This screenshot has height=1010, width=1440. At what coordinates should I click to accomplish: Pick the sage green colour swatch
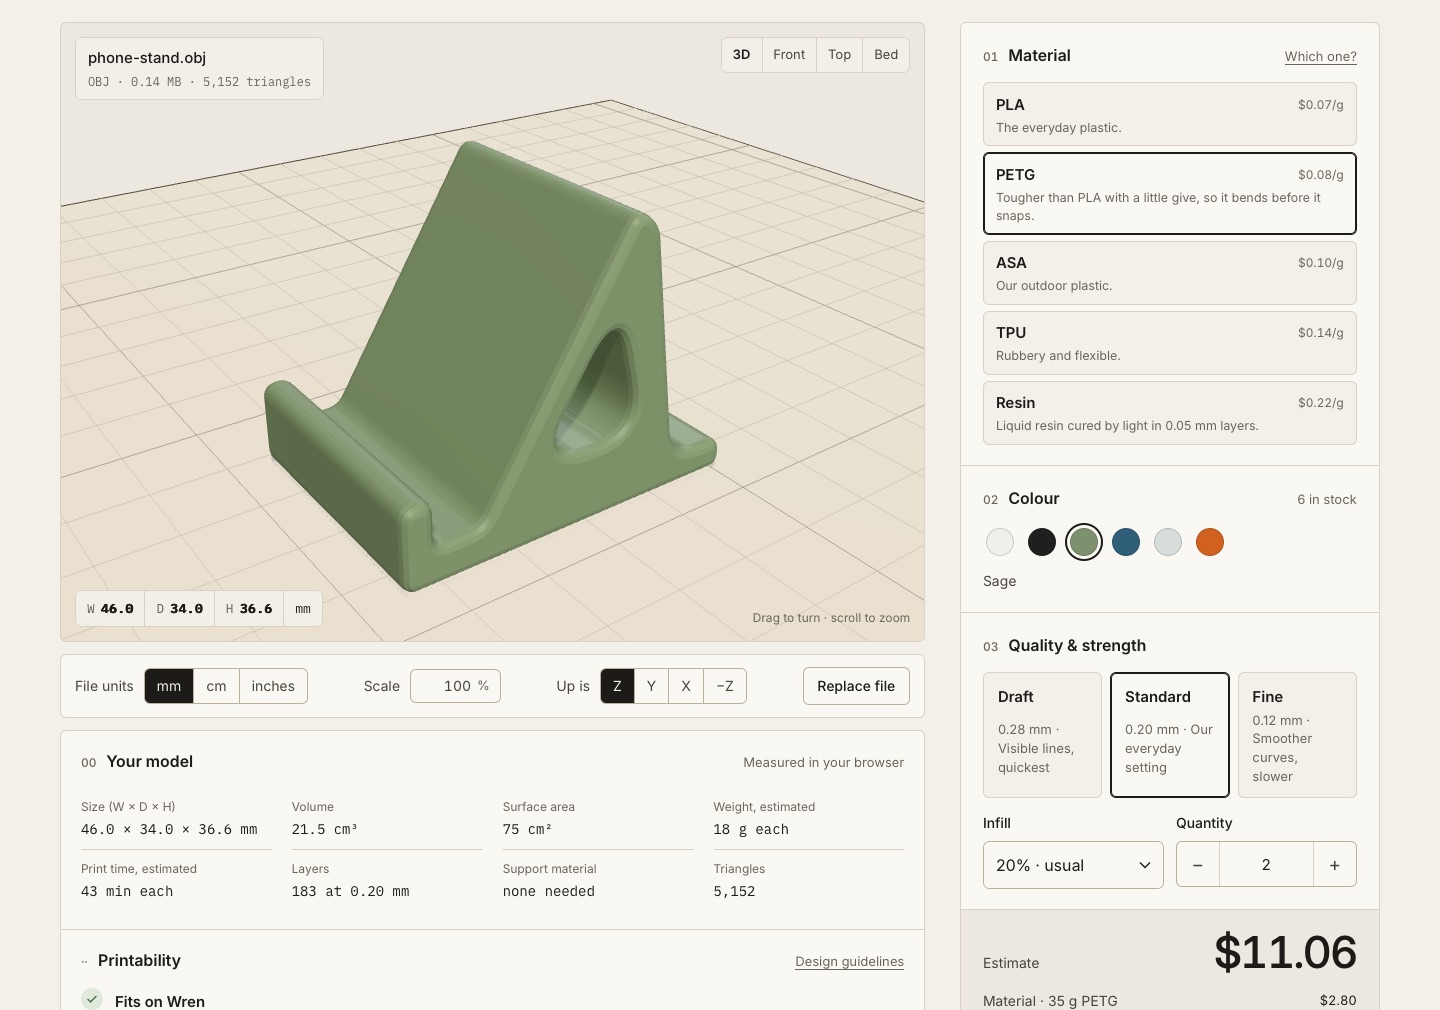(1084, 542)
